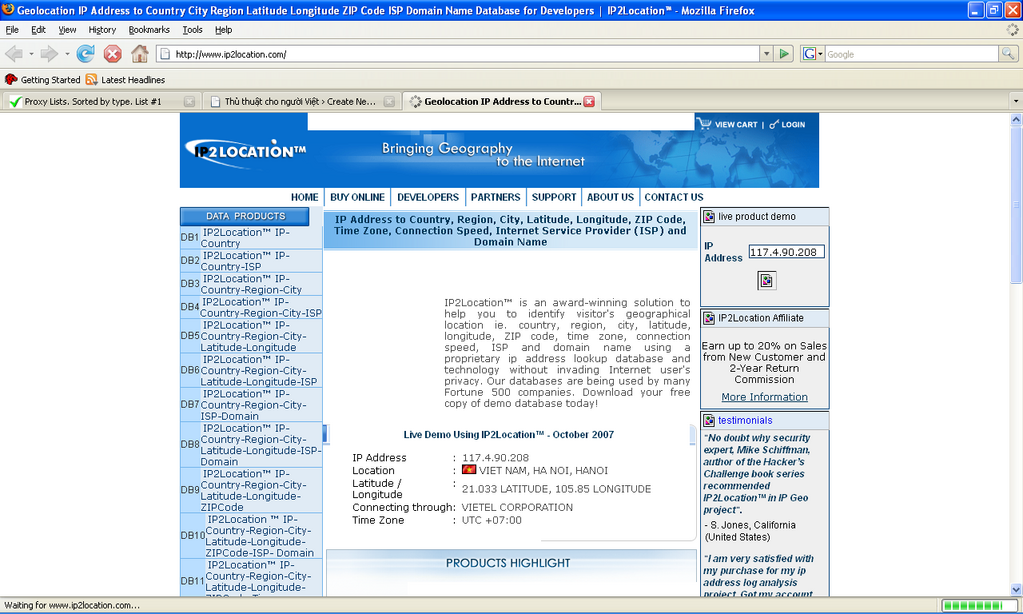Click the BUY ONLINE navigation link
1023x614 pixels.
coord(358,197)
